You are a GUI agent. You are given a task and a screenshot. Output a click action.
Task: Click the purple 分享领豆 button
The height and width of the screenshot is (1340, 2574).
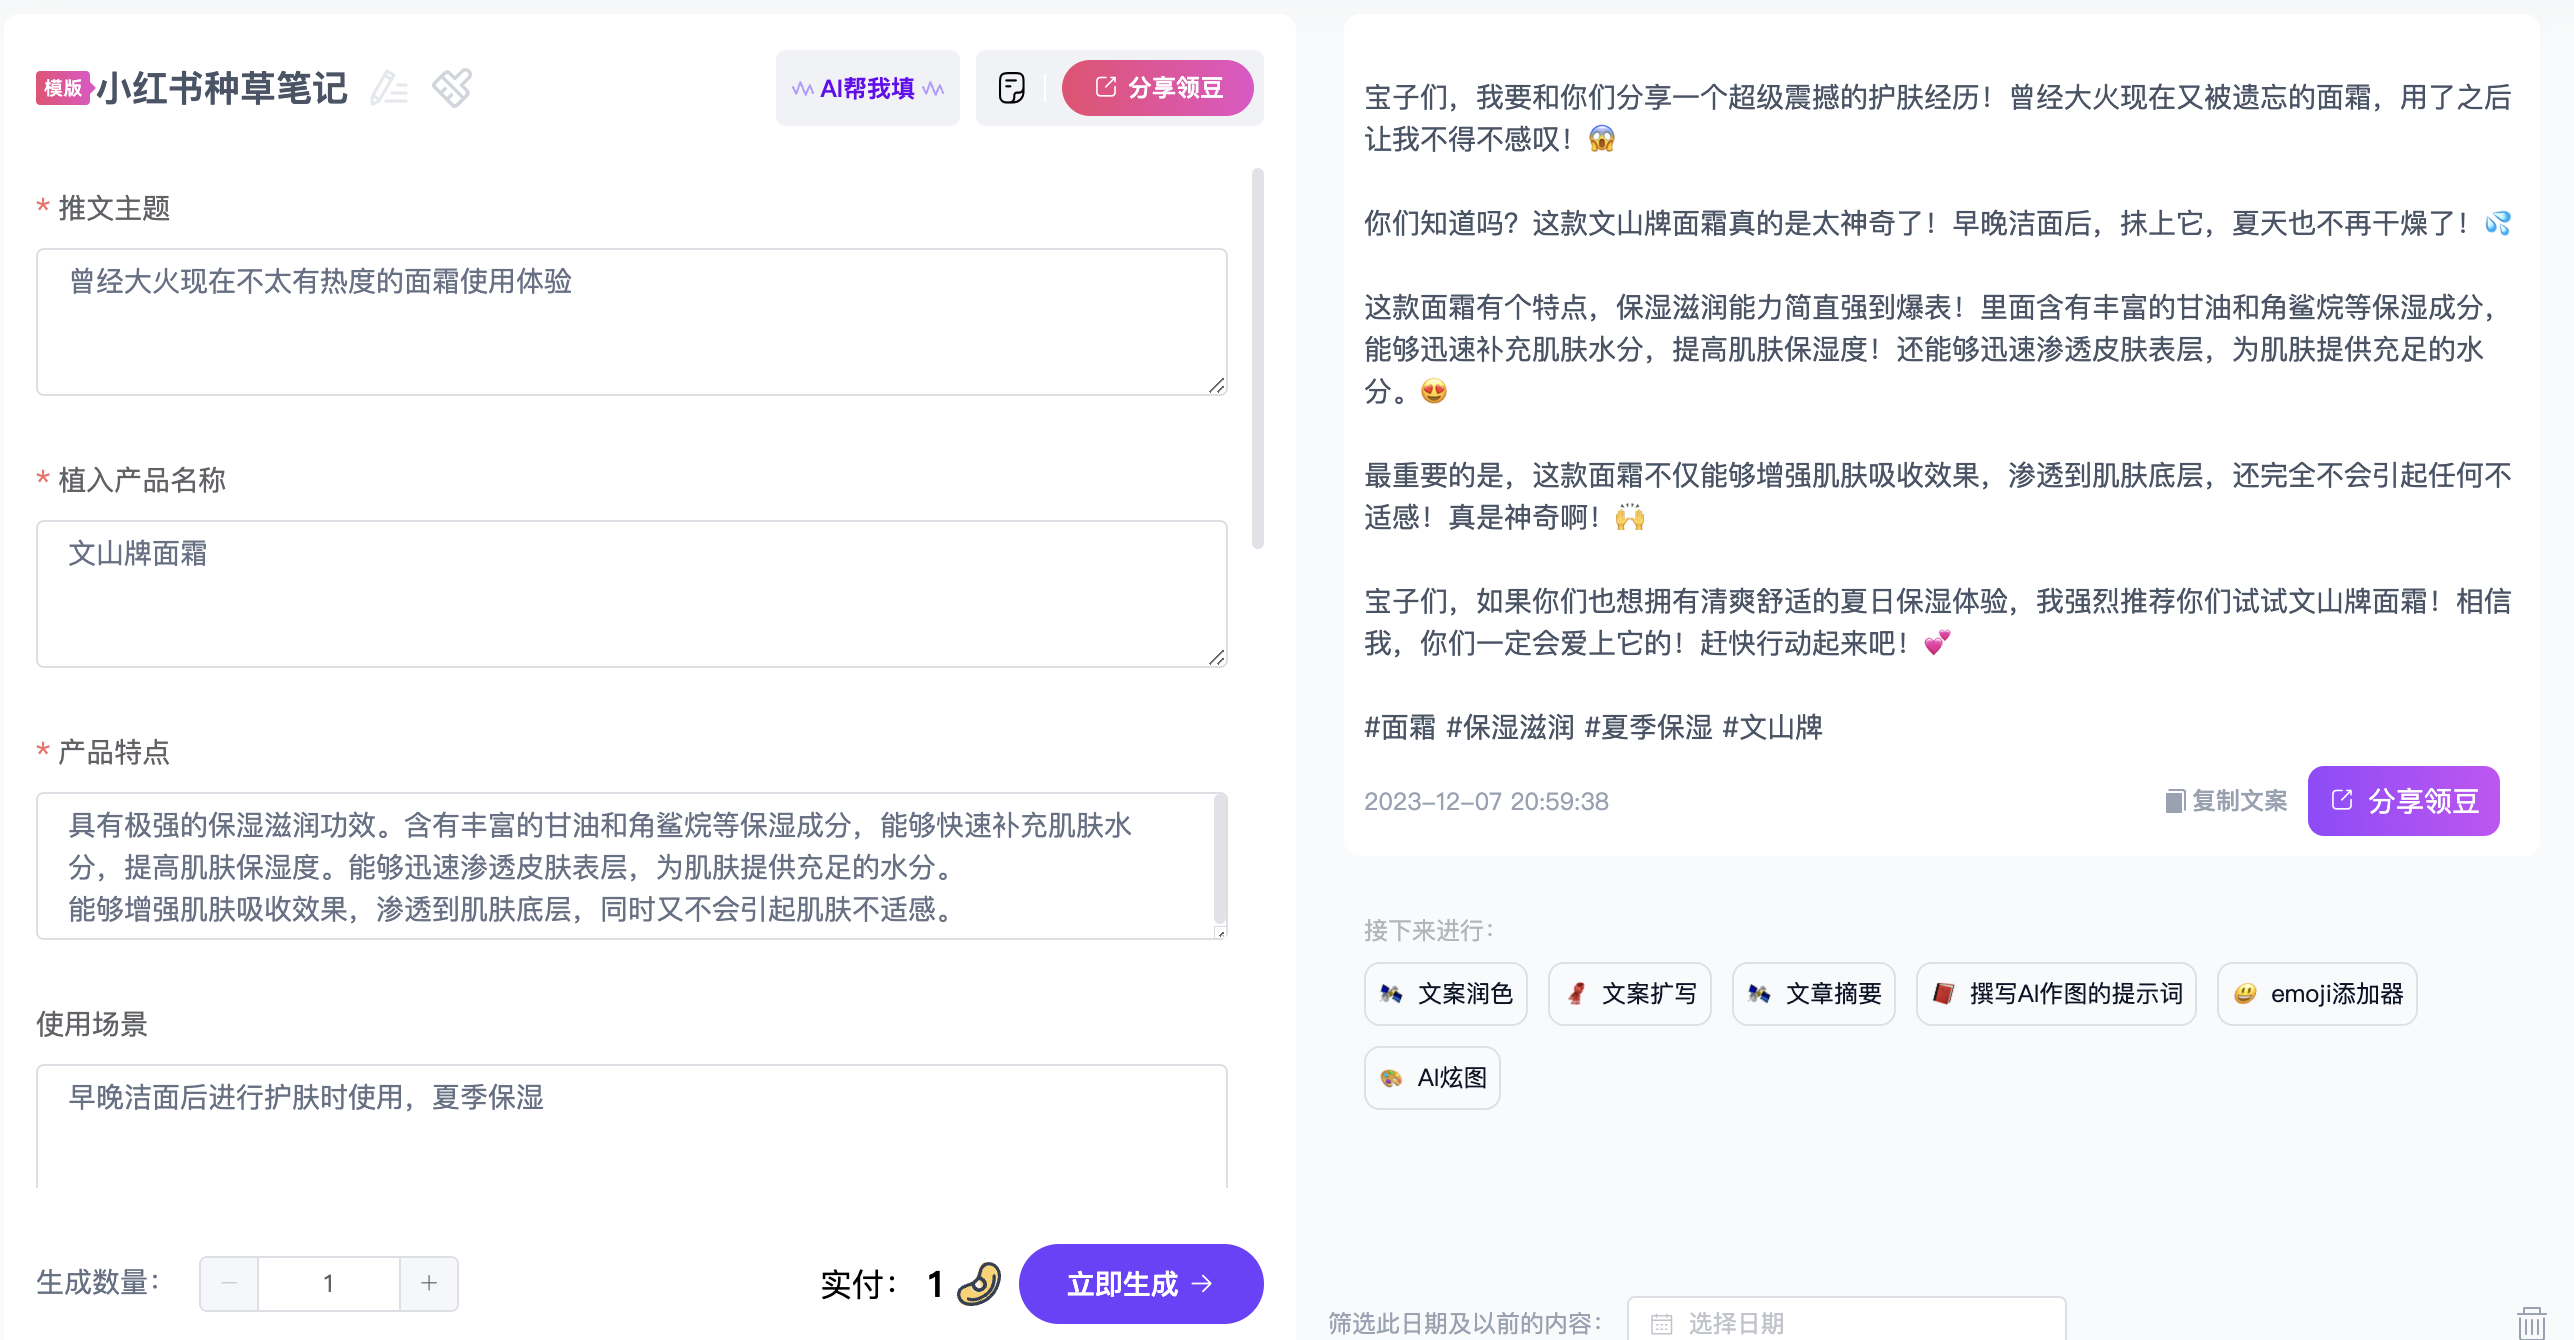coord(2403,801)
